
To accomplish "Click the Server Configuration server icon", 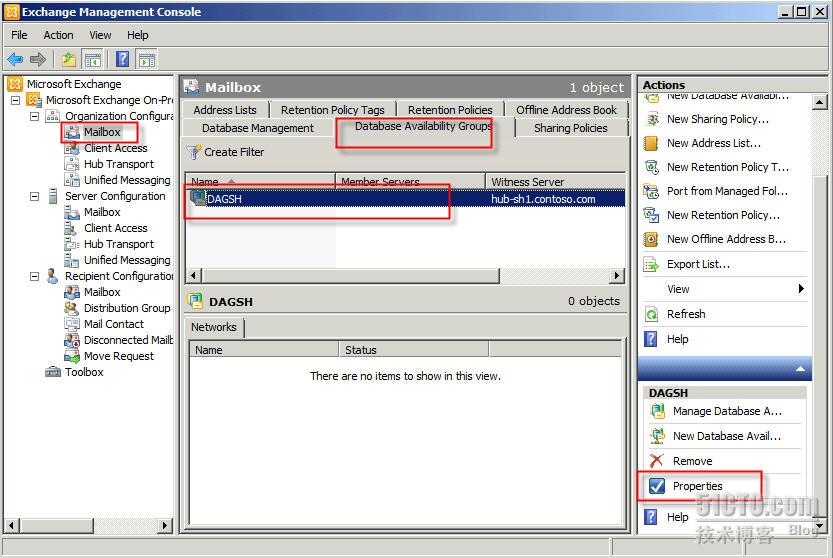I will pos(53,196).
